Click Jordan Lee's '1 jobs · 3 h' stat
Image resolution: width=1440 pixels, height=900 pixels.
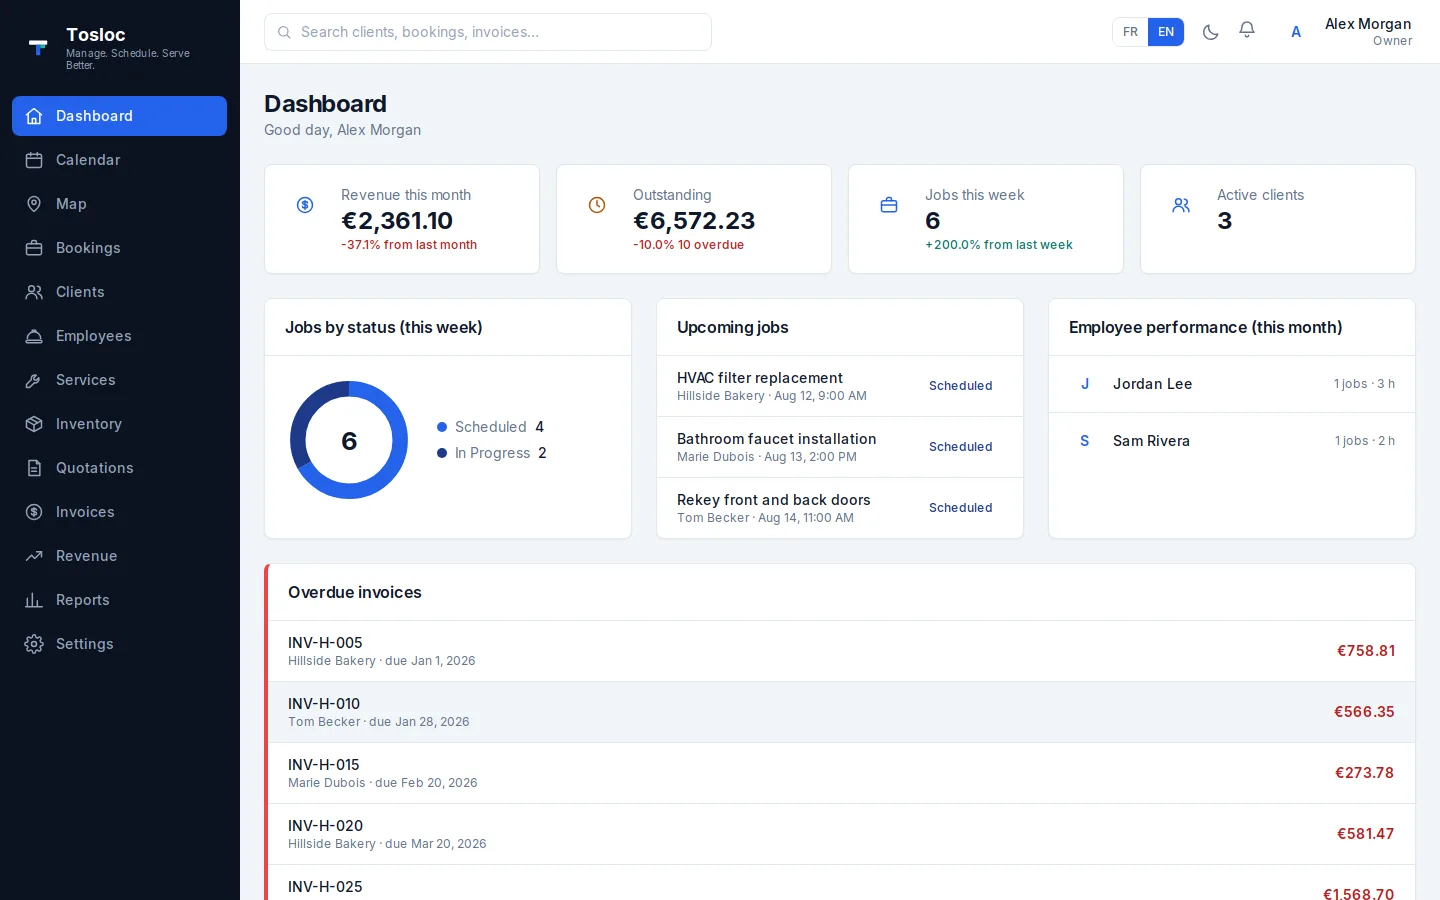pyautogui.click(x=1364, y=384)
